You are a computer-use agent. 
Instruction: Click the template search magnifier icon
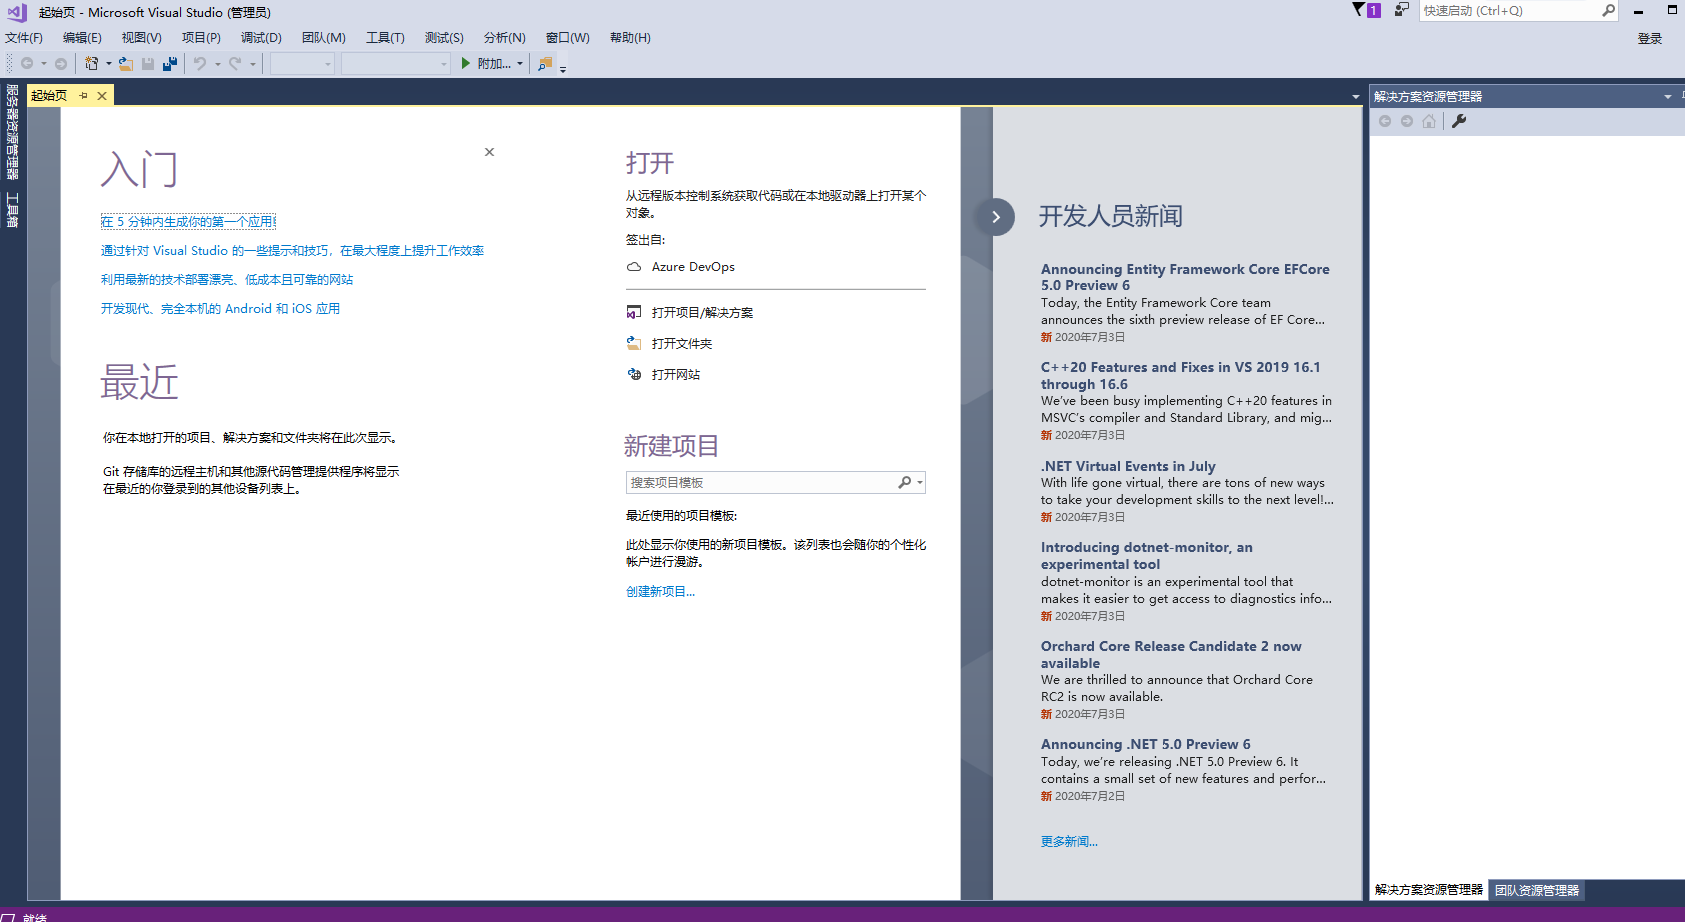[x=904, y=482]
